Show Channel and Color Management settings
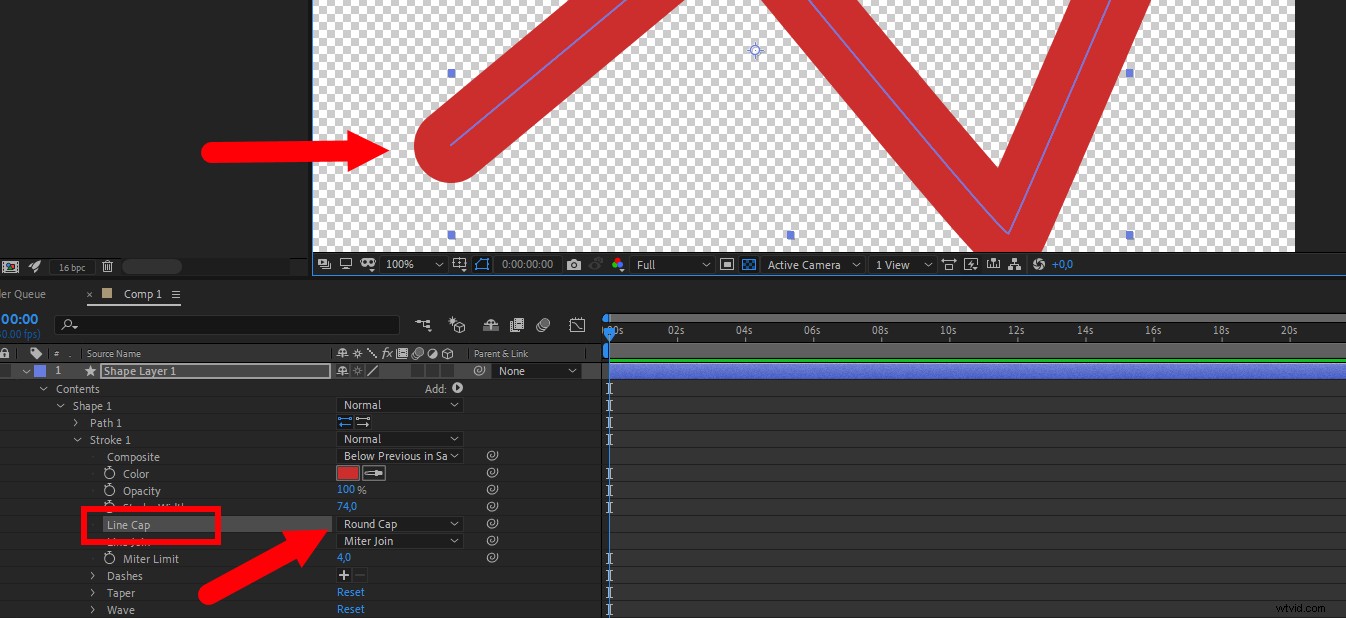This screenshot has width=1346, height=618. [x=619, y=264]
